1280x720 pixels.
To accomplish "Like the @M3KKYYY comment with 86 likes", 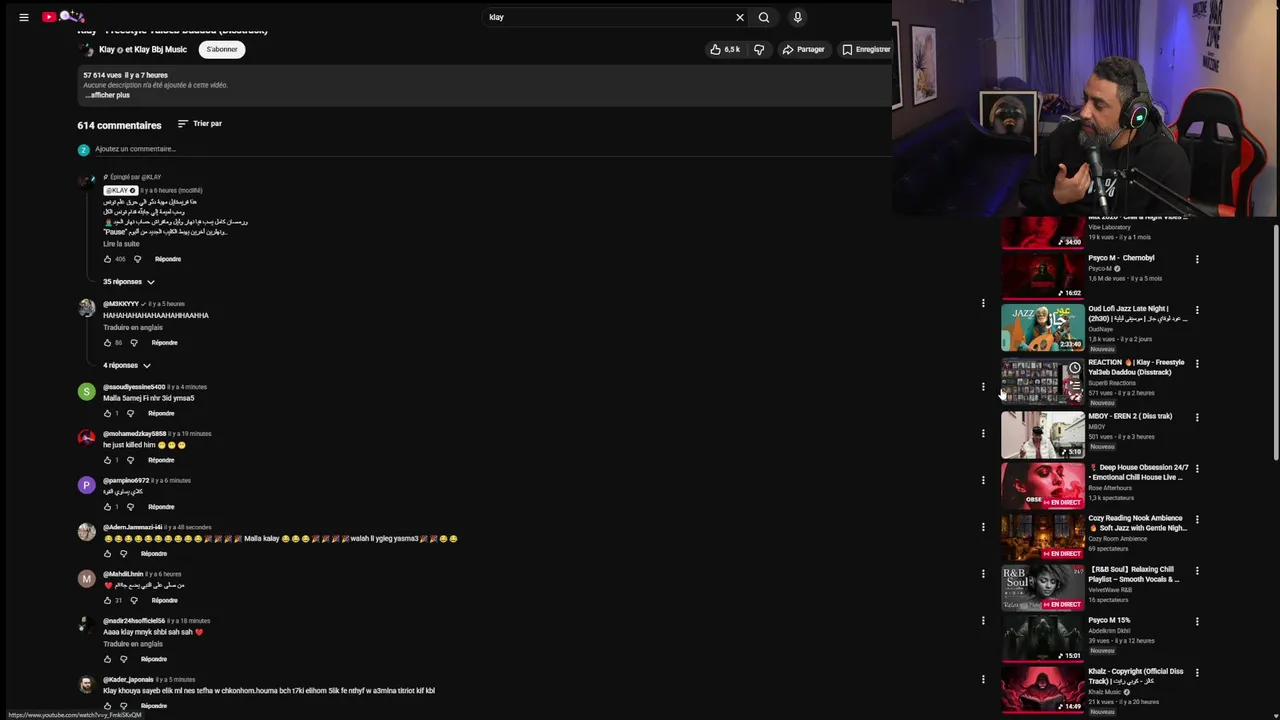I will pos(108,343).
